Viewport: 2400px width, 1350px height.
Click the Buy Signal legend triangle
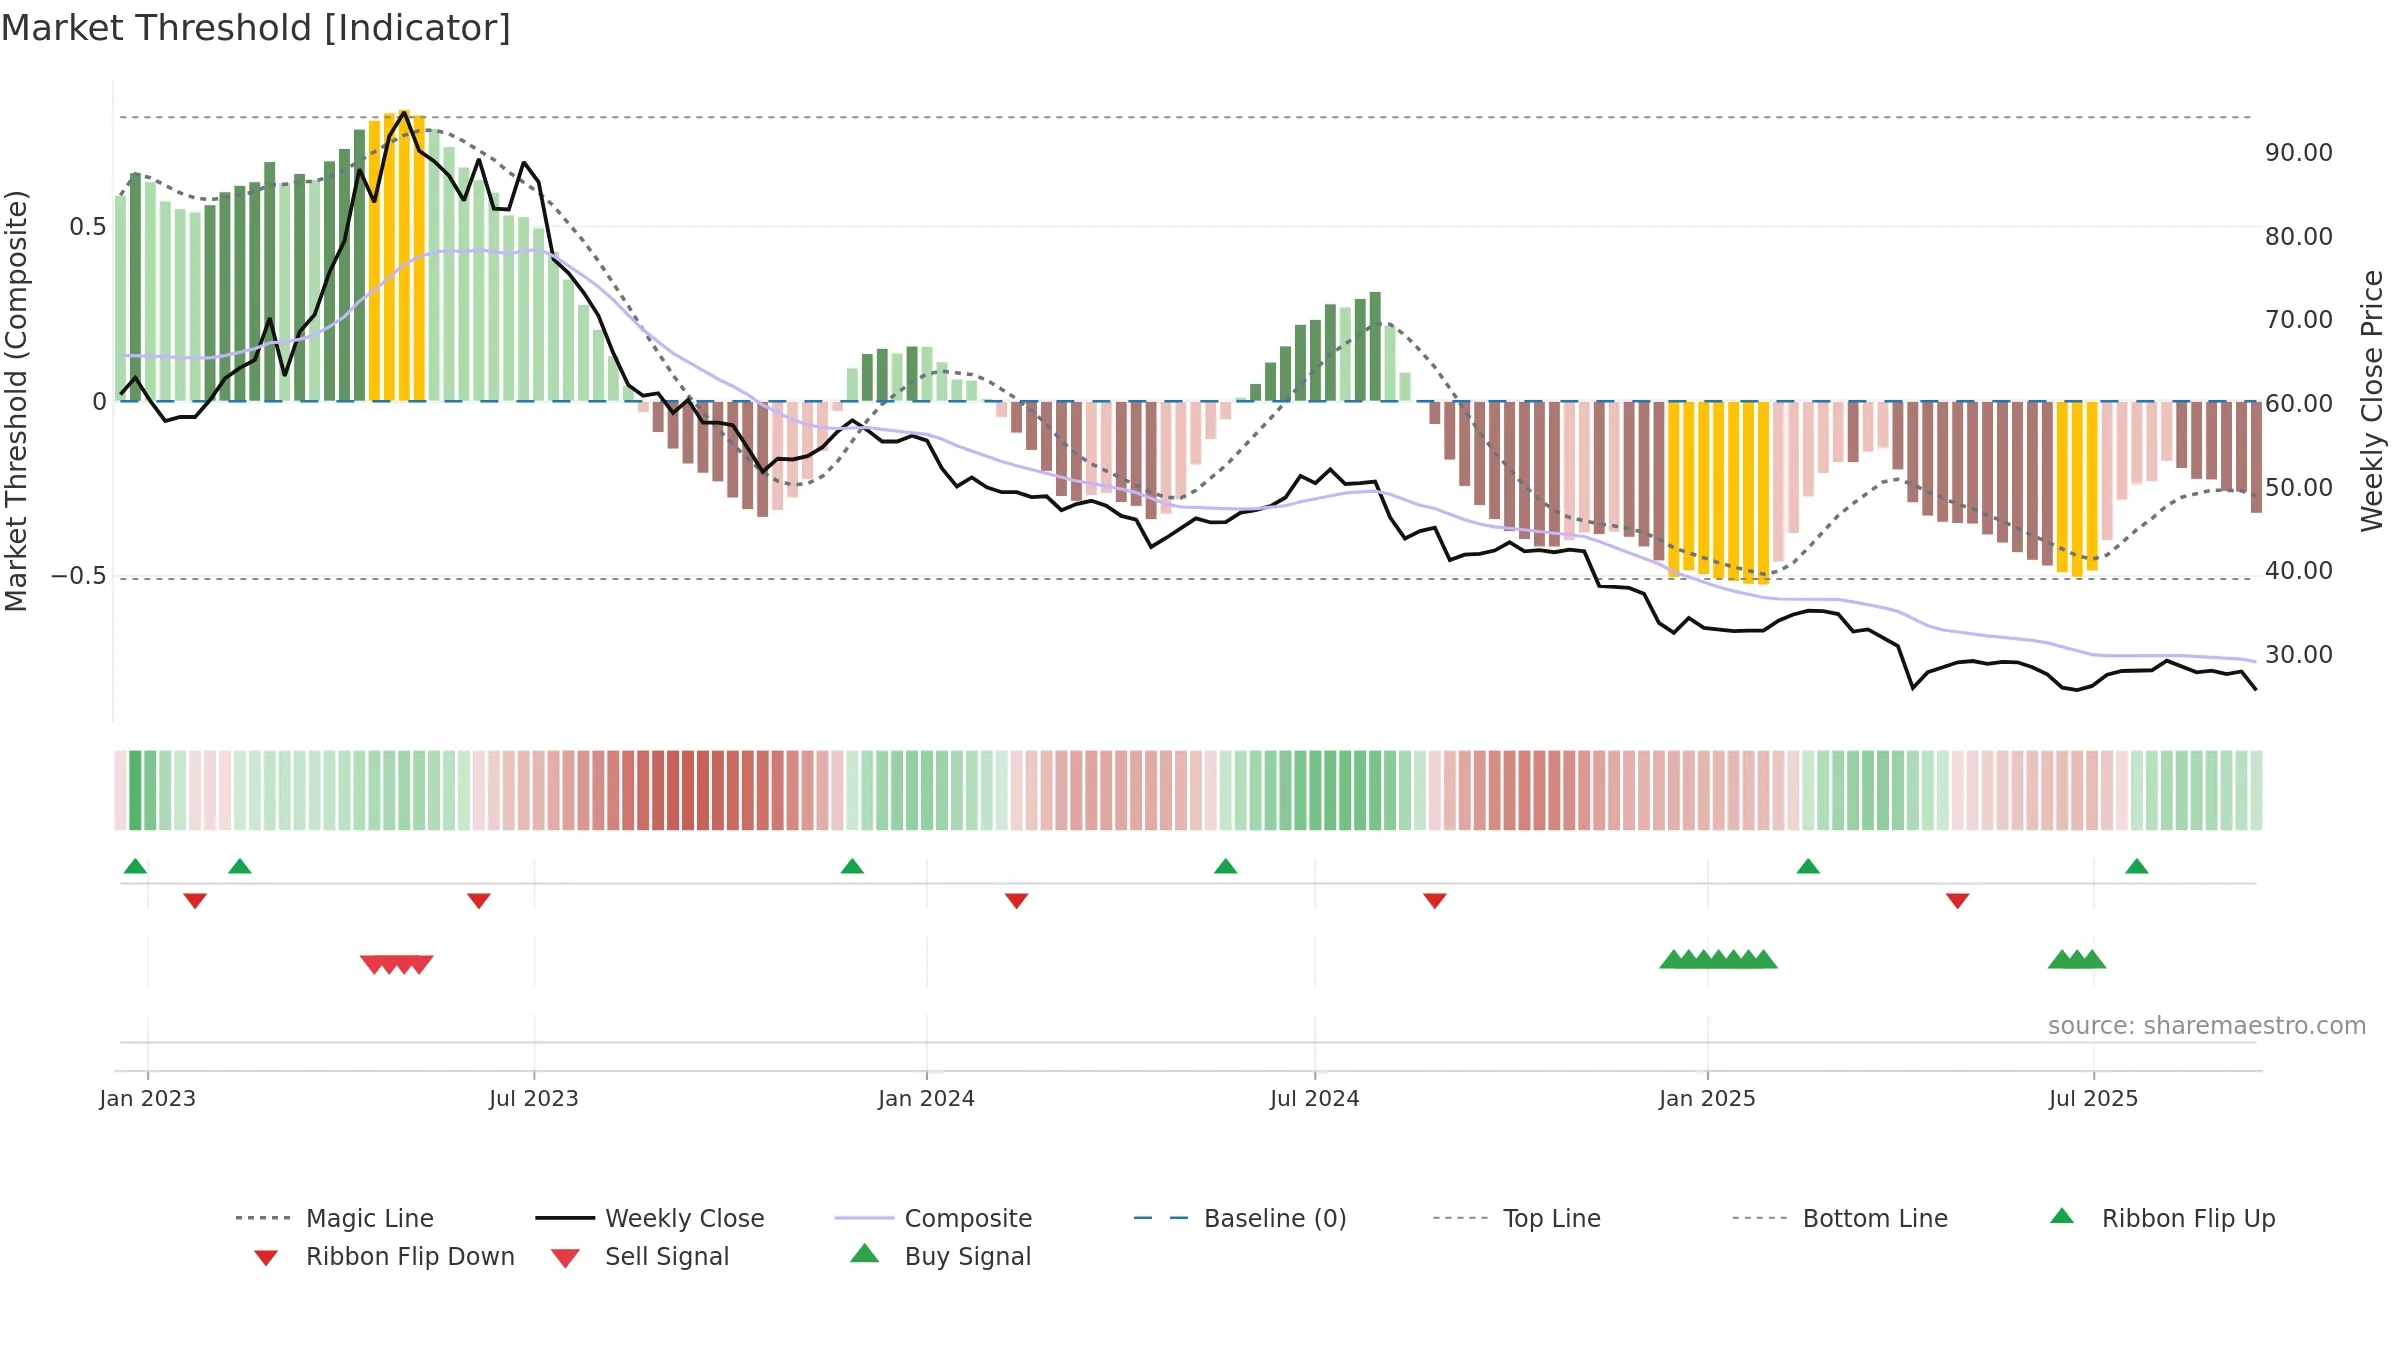pyautogui.click(x=865, y=1253)
